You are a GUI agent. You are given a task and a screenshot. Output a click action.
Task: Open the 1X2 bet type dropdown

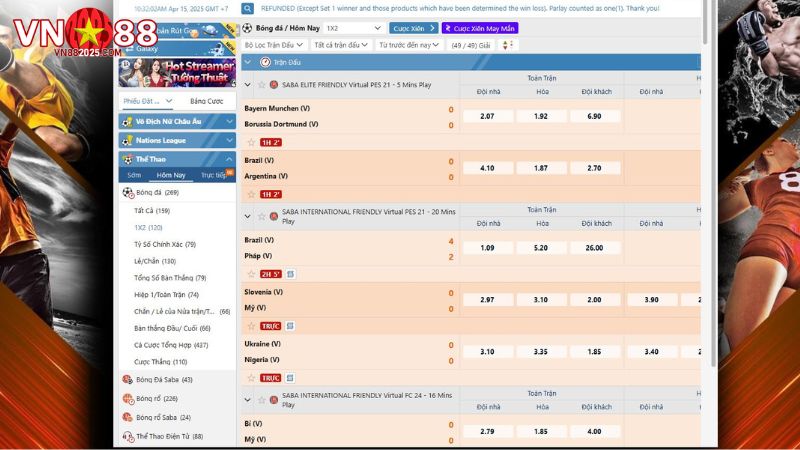coord(354,28)
